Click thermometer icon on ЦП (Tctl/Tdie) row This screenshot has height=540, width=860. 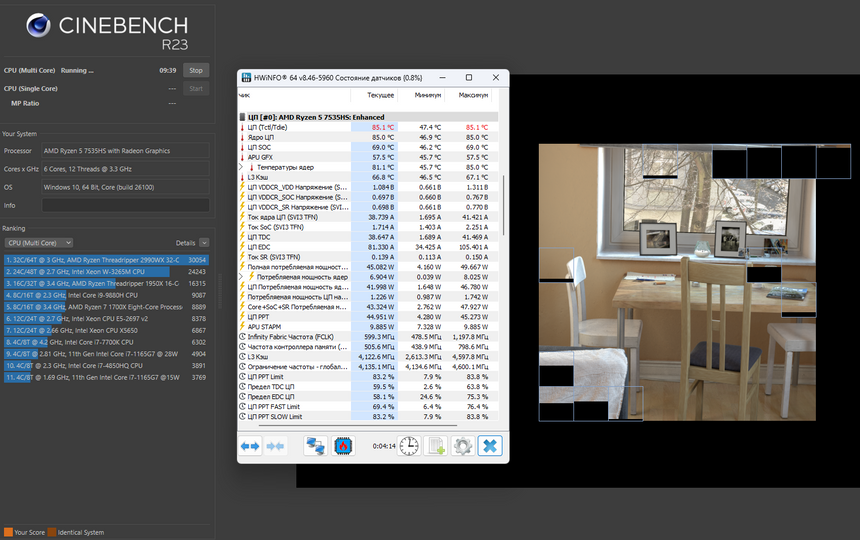point(242,127)
